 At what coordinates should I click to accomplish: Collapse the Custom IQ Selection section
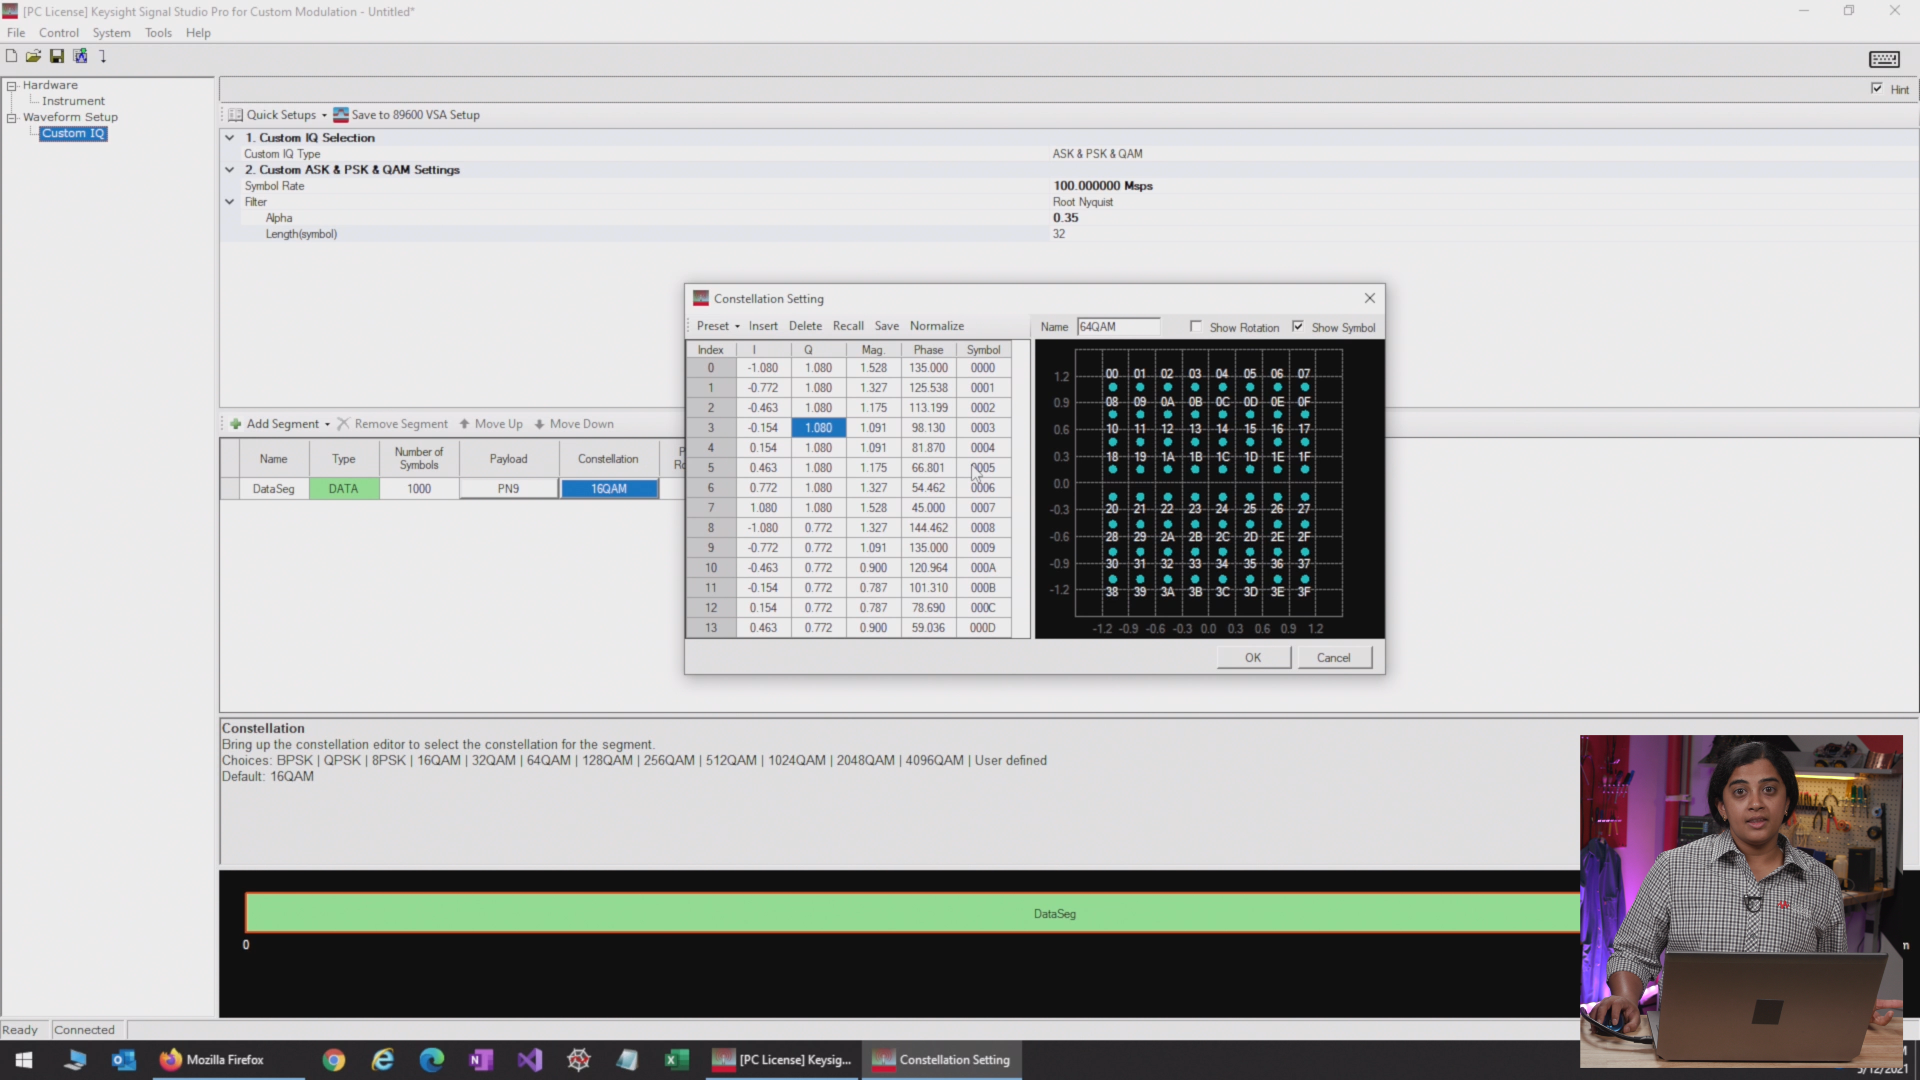(230, 137)
